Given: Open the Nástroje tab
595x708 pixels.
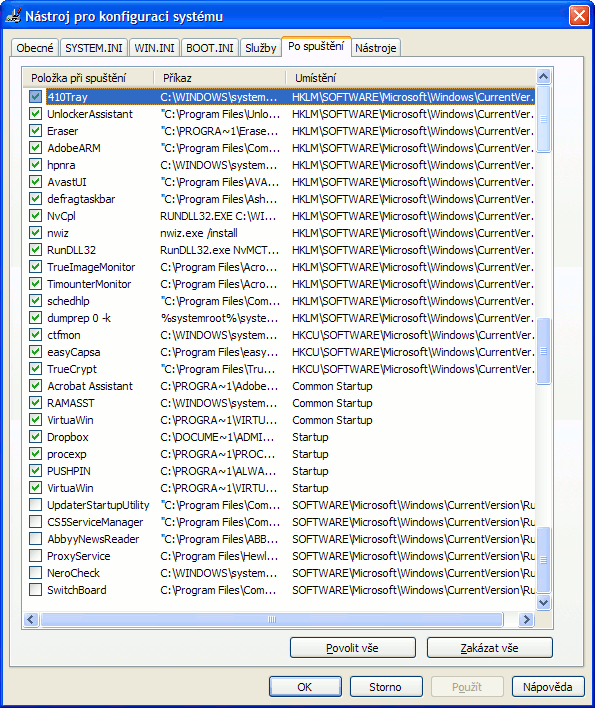Looking at the screenshot, I should (376, 48).
